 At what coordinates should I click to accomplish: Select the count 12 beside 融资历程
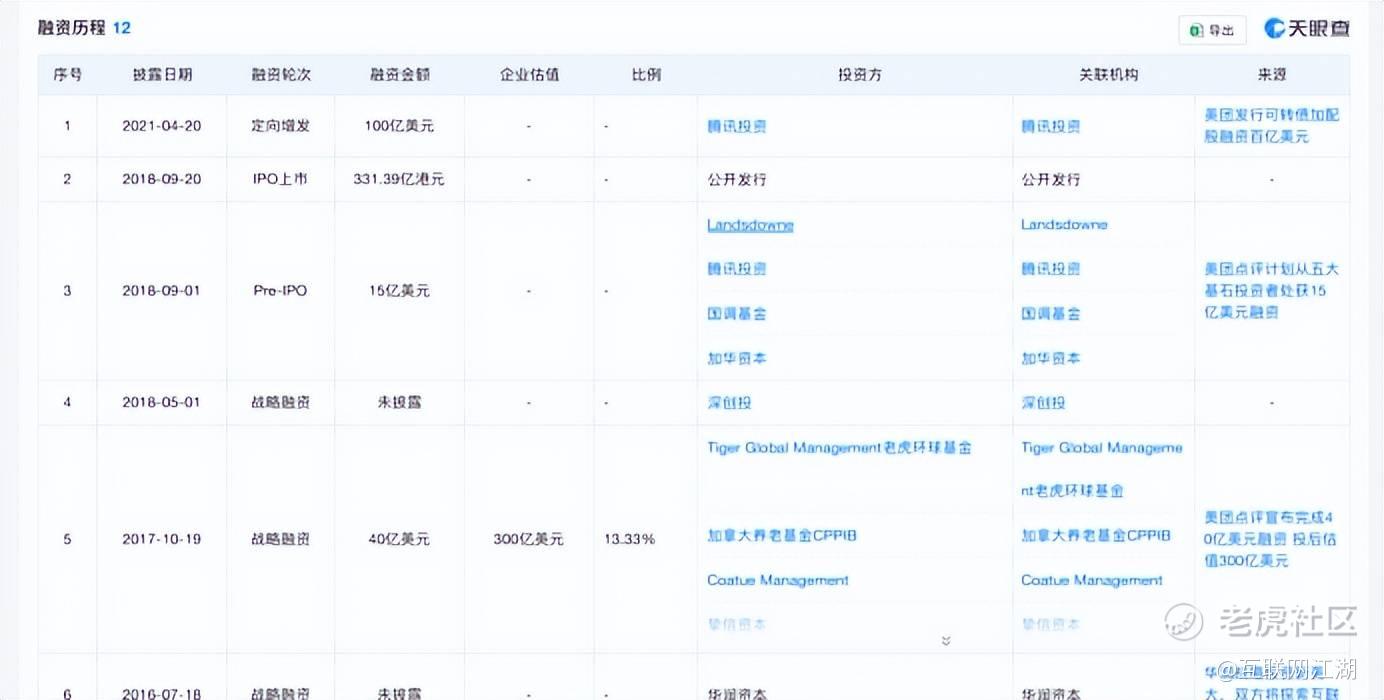[x=121, y=27]
